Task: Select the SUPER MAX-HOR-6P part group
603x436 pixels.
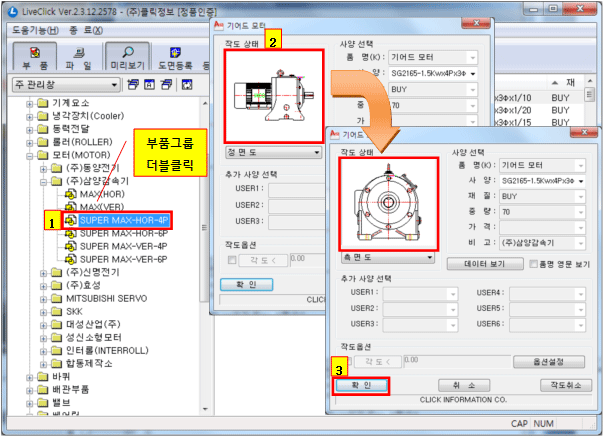Action: tap(123, 233)
